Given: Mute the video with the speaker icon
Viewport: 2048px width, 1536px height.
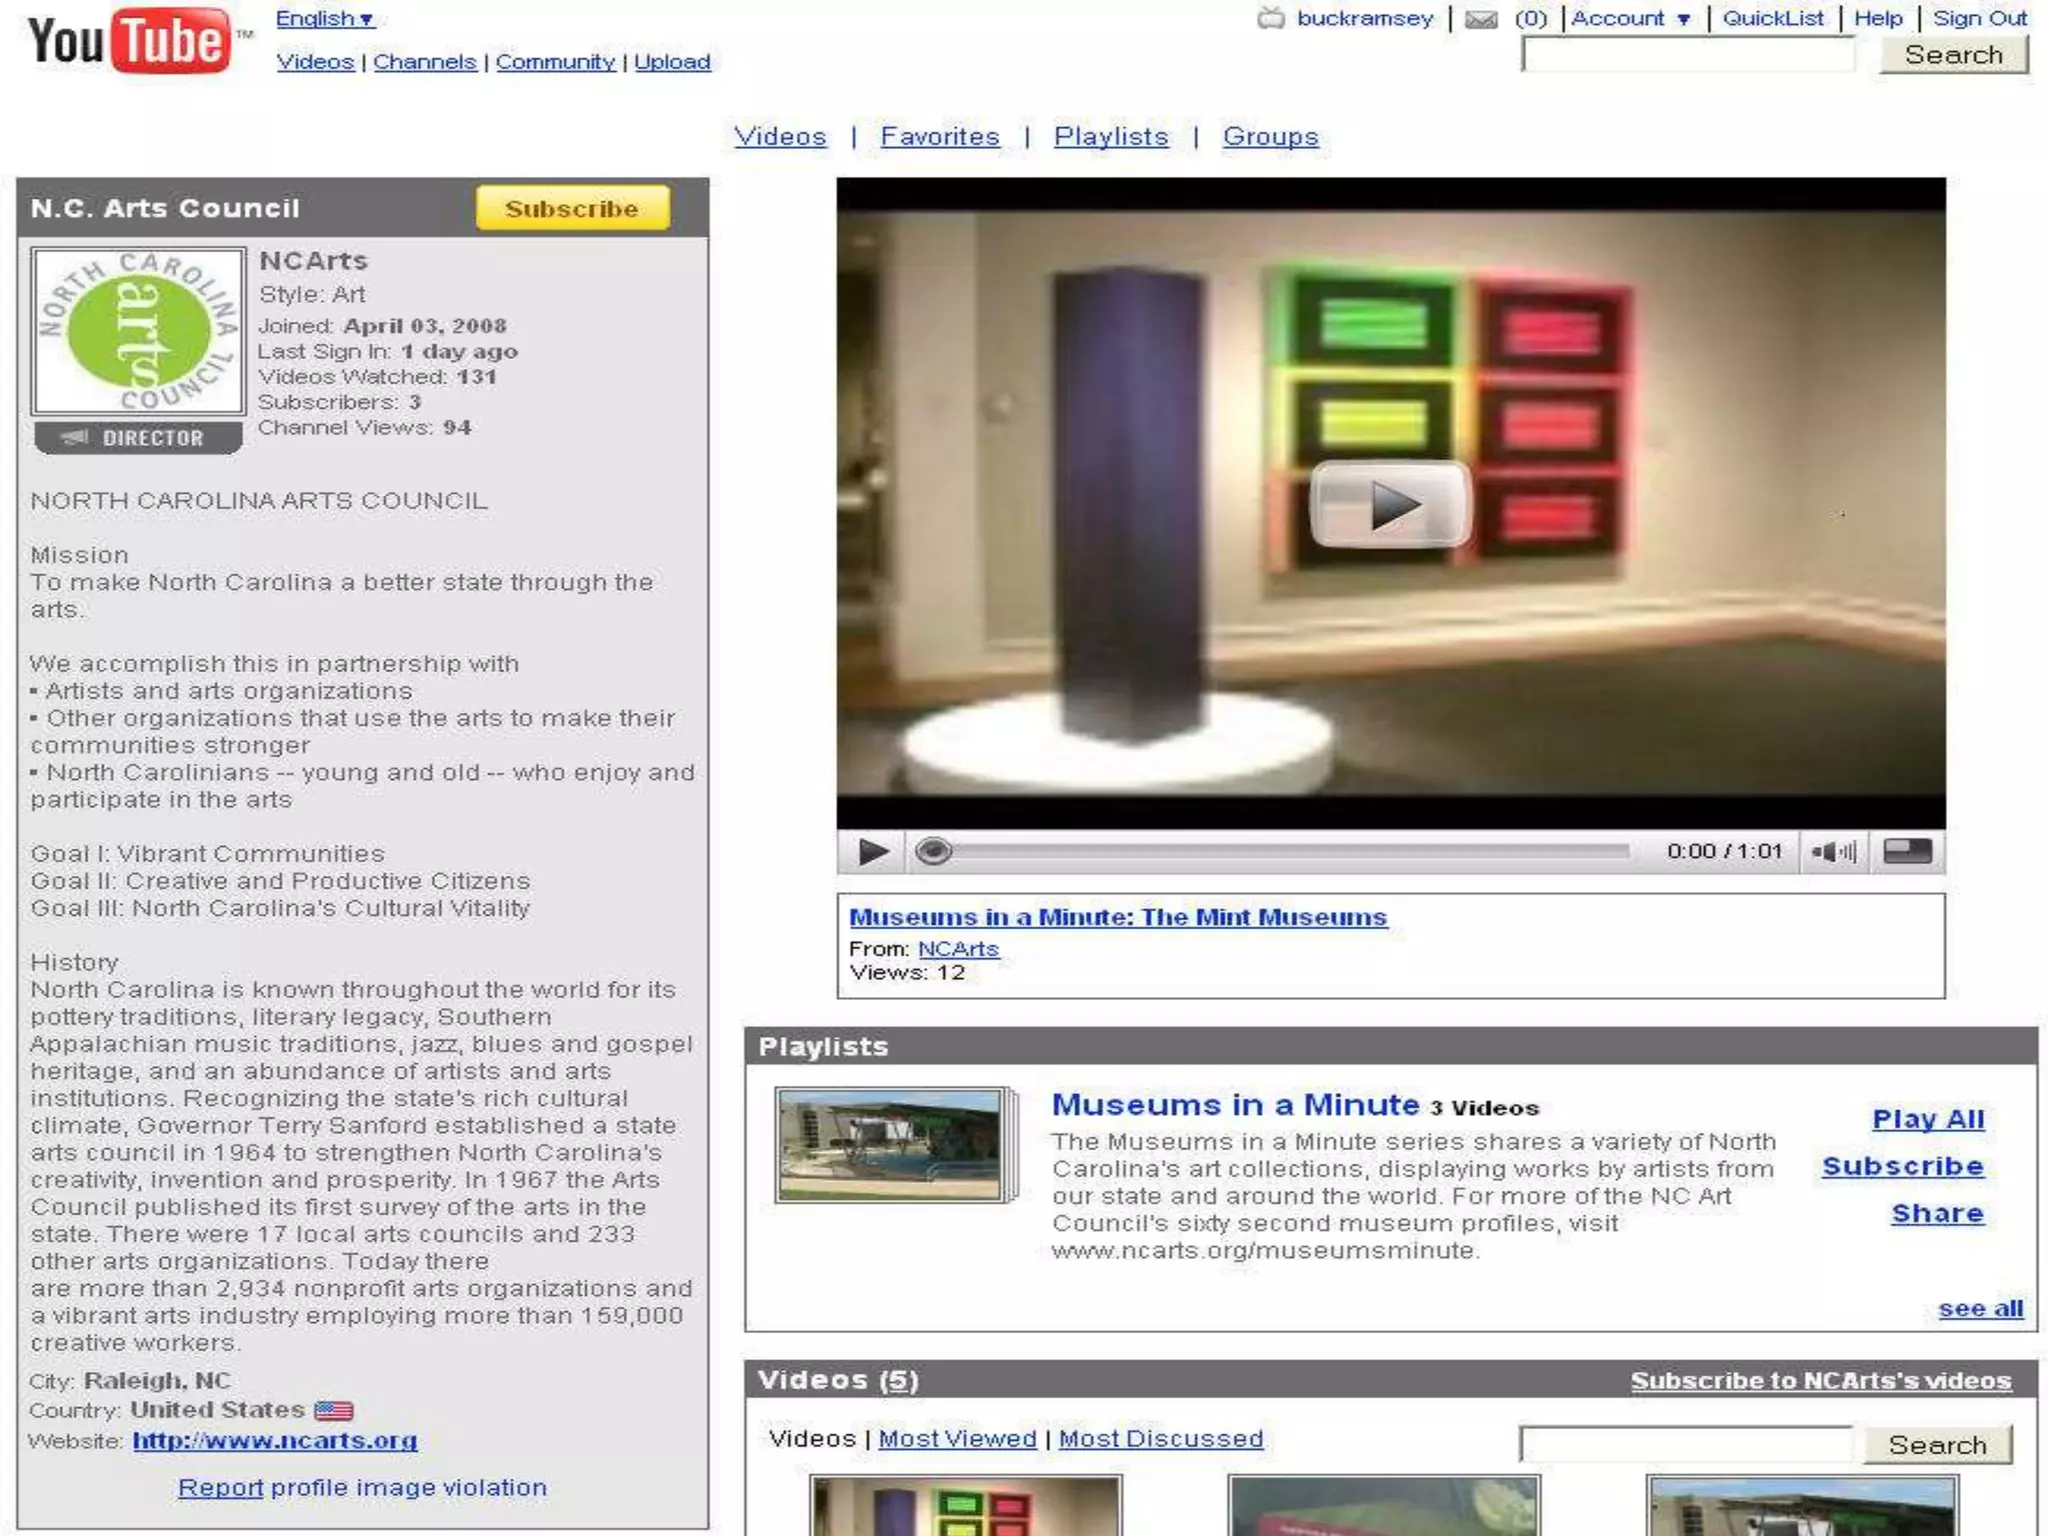Looking at the screenshot, I should tap(1833, 852).
